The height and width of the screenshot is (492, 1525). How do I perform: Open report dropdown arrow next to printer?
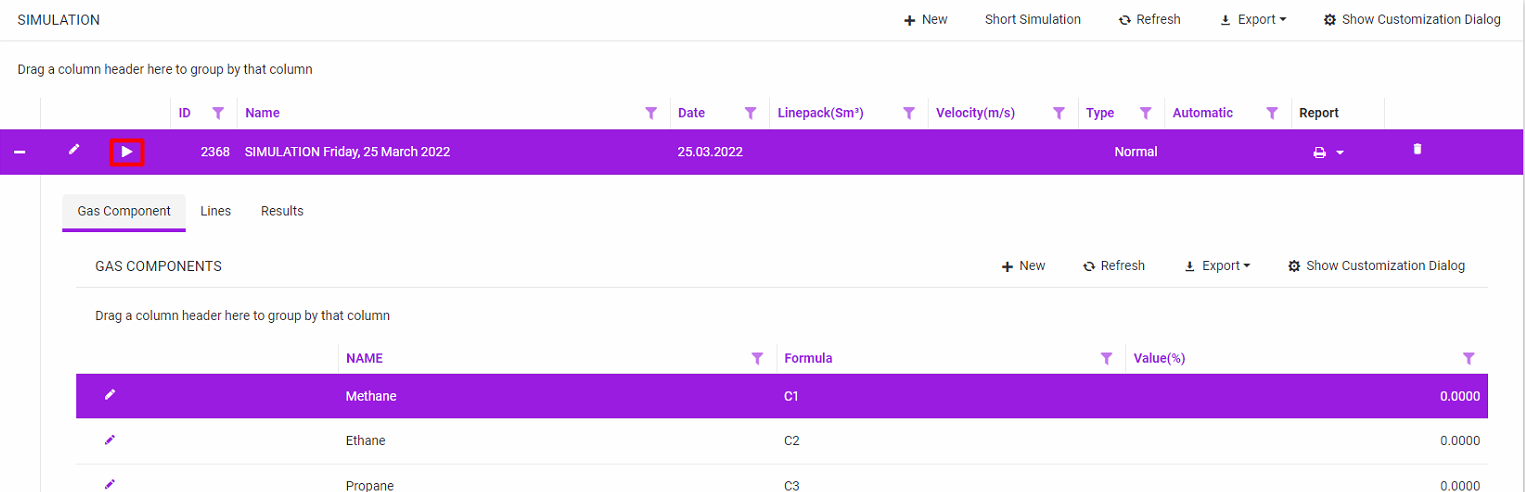tap(1340, 153)
